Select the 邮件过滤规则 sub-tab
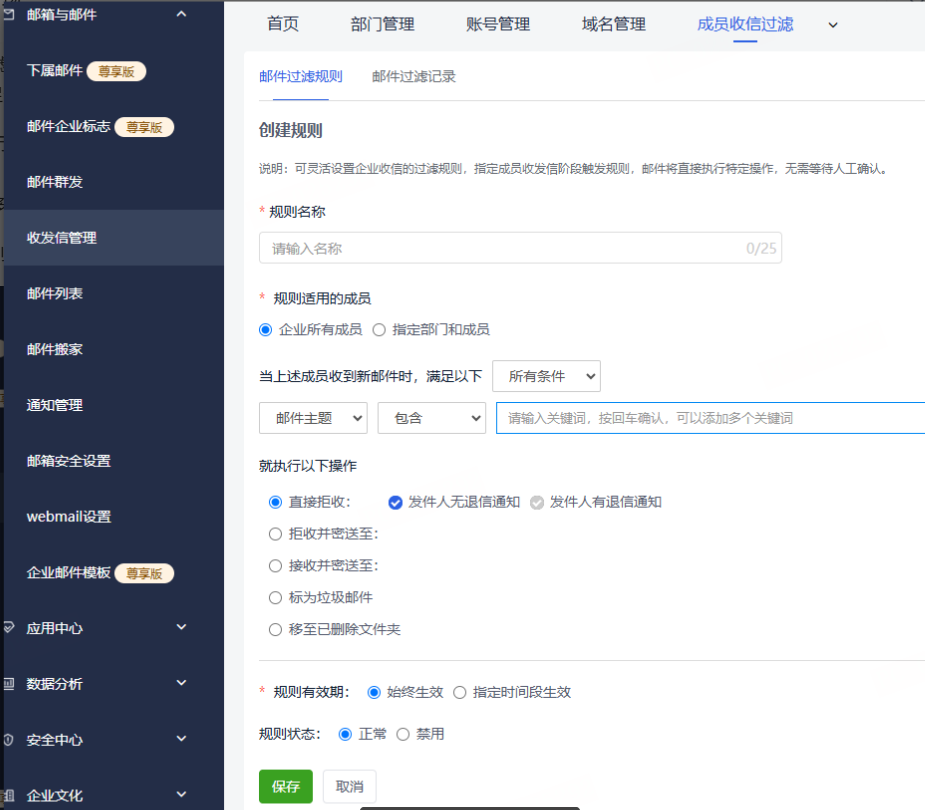The width and height of the screenshot is (925, 810). coord(300,76)
